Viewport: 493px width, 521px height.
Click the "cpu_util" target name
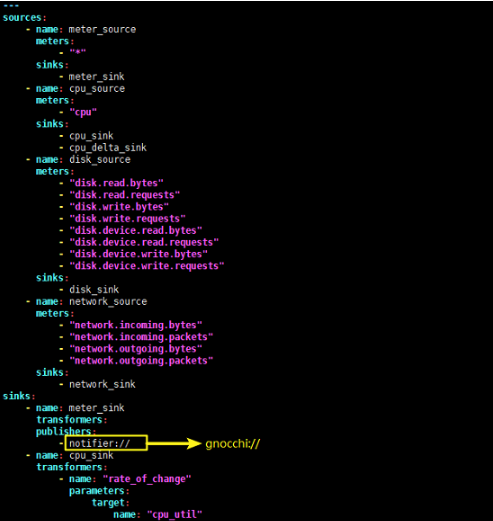[175, 514]
